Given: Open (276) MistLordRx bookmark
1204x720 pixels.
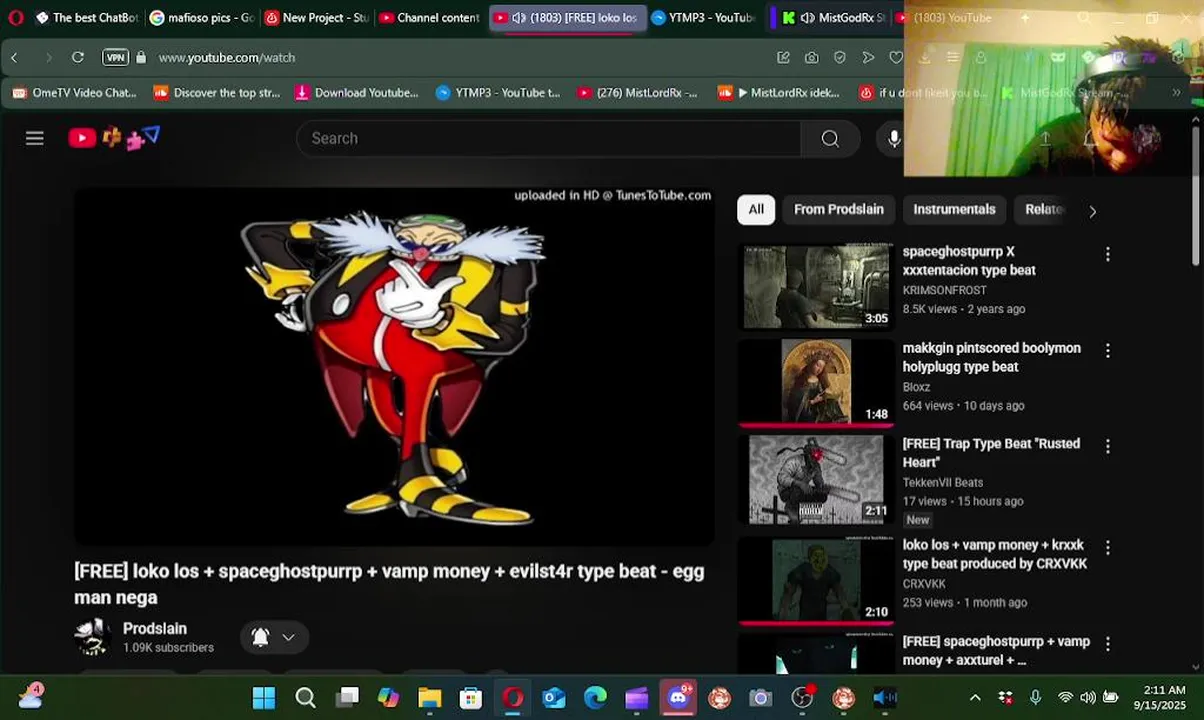Looking at the screenshot, I should point(638,93).
